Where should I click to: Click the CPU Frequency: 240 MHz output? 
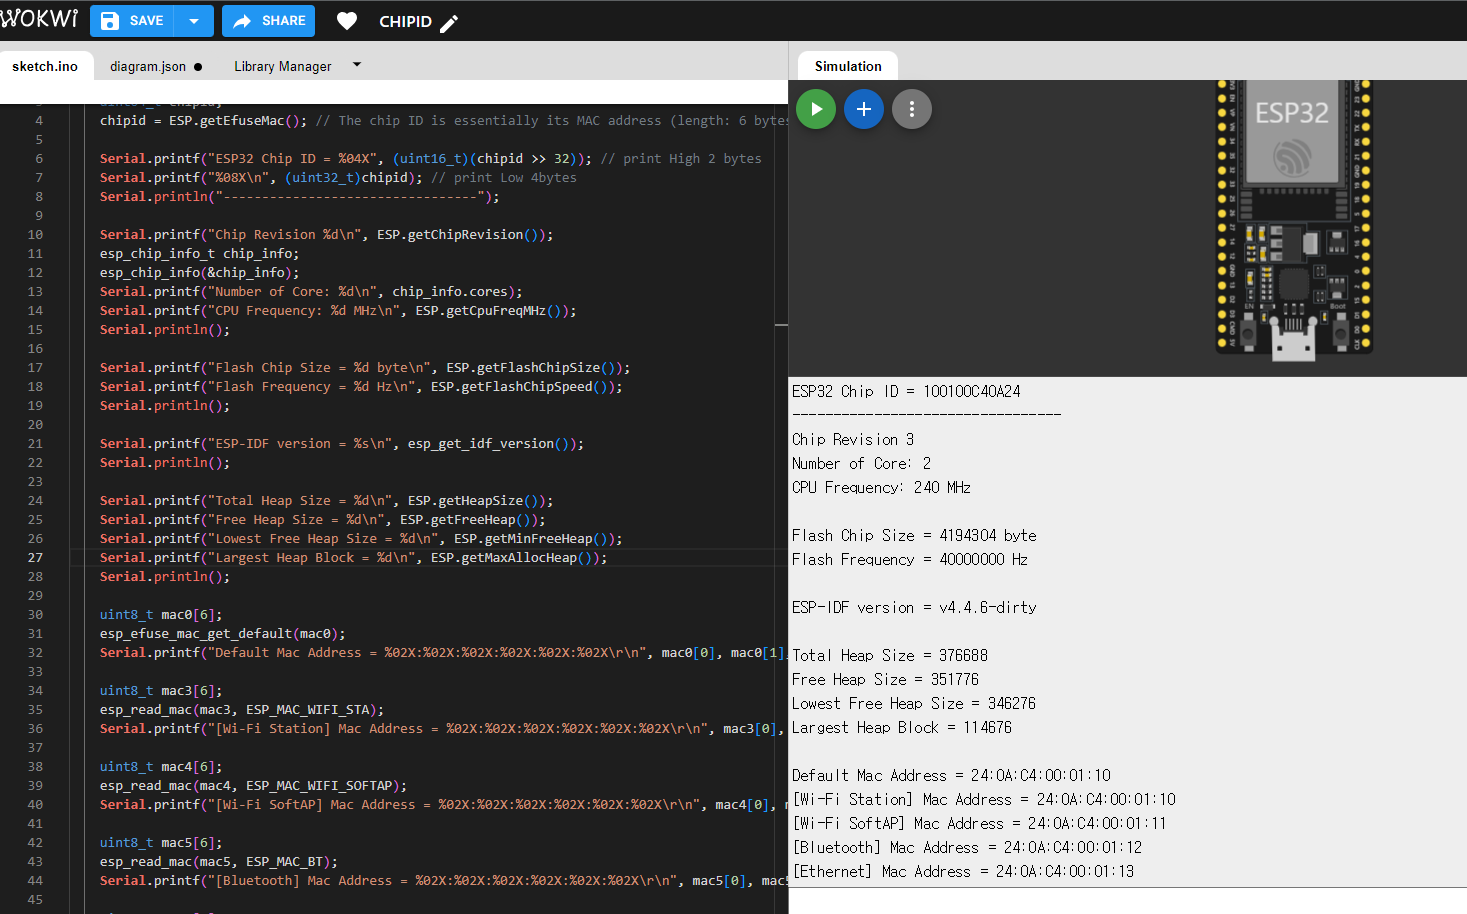pyautogui.click(x=881, y=487)
